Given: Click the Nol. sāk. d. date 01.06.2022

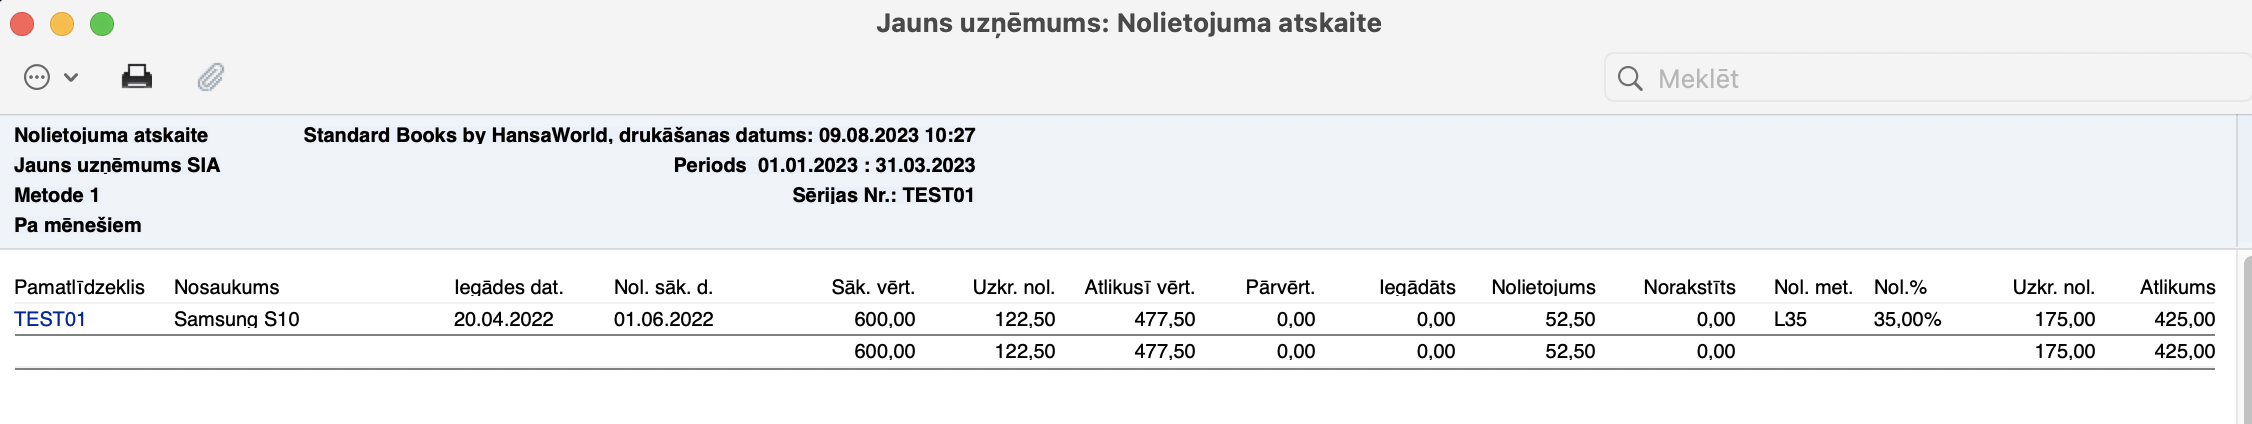Looking at the screenshot, I should coord(663,319).
